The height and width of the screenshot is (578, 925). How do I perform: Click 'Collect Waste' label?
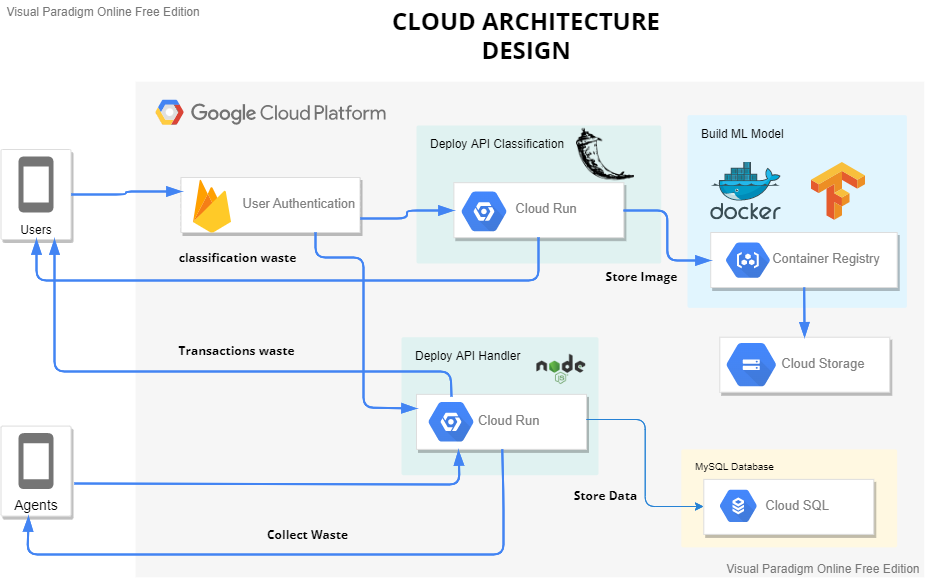(x=307, y=535)
